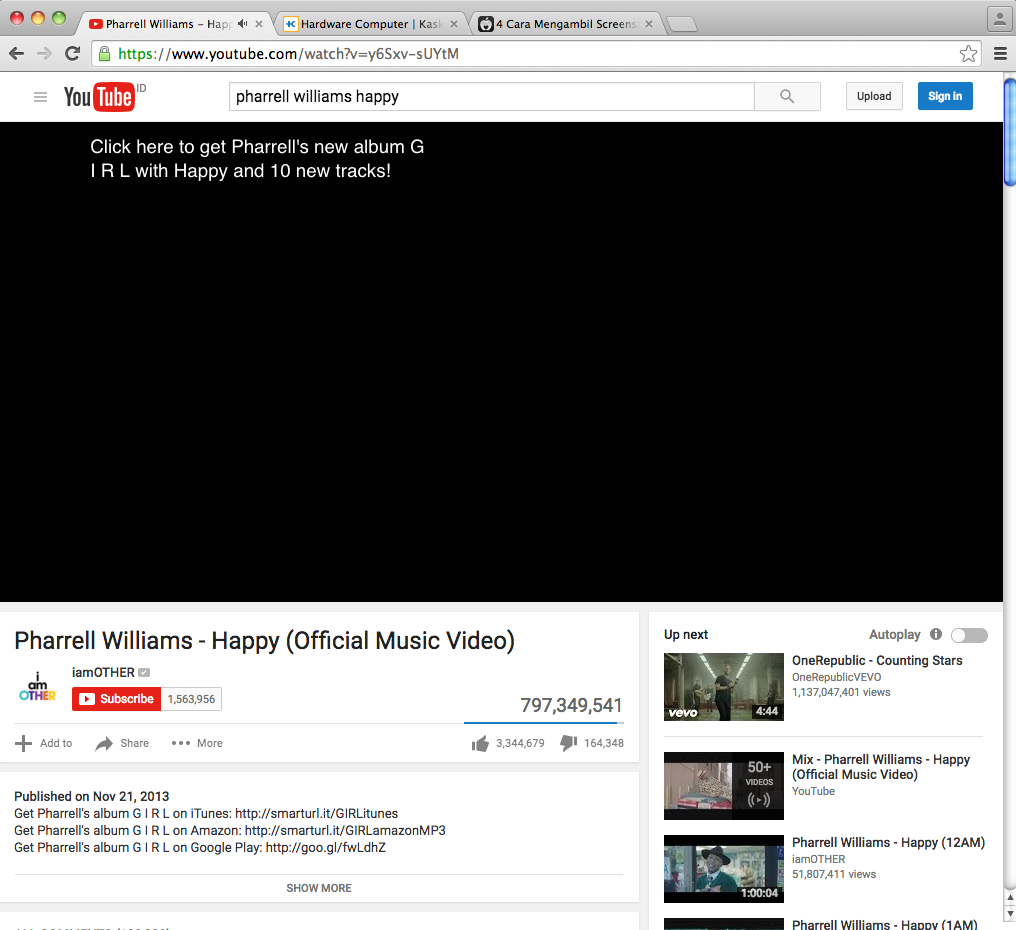1016x930 pixels.
Task: Open the YouTube guide menu icon
Action: 40,97
